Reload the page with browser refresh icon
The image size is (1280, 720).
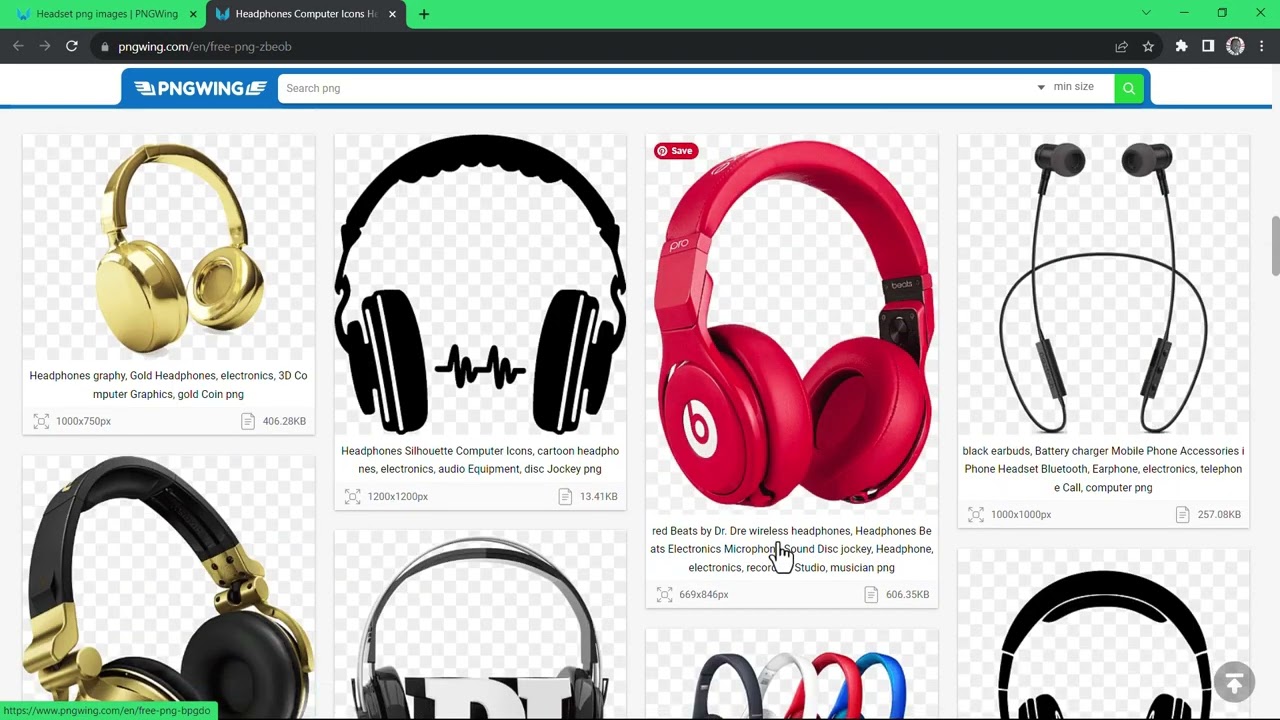click(72, 46)
